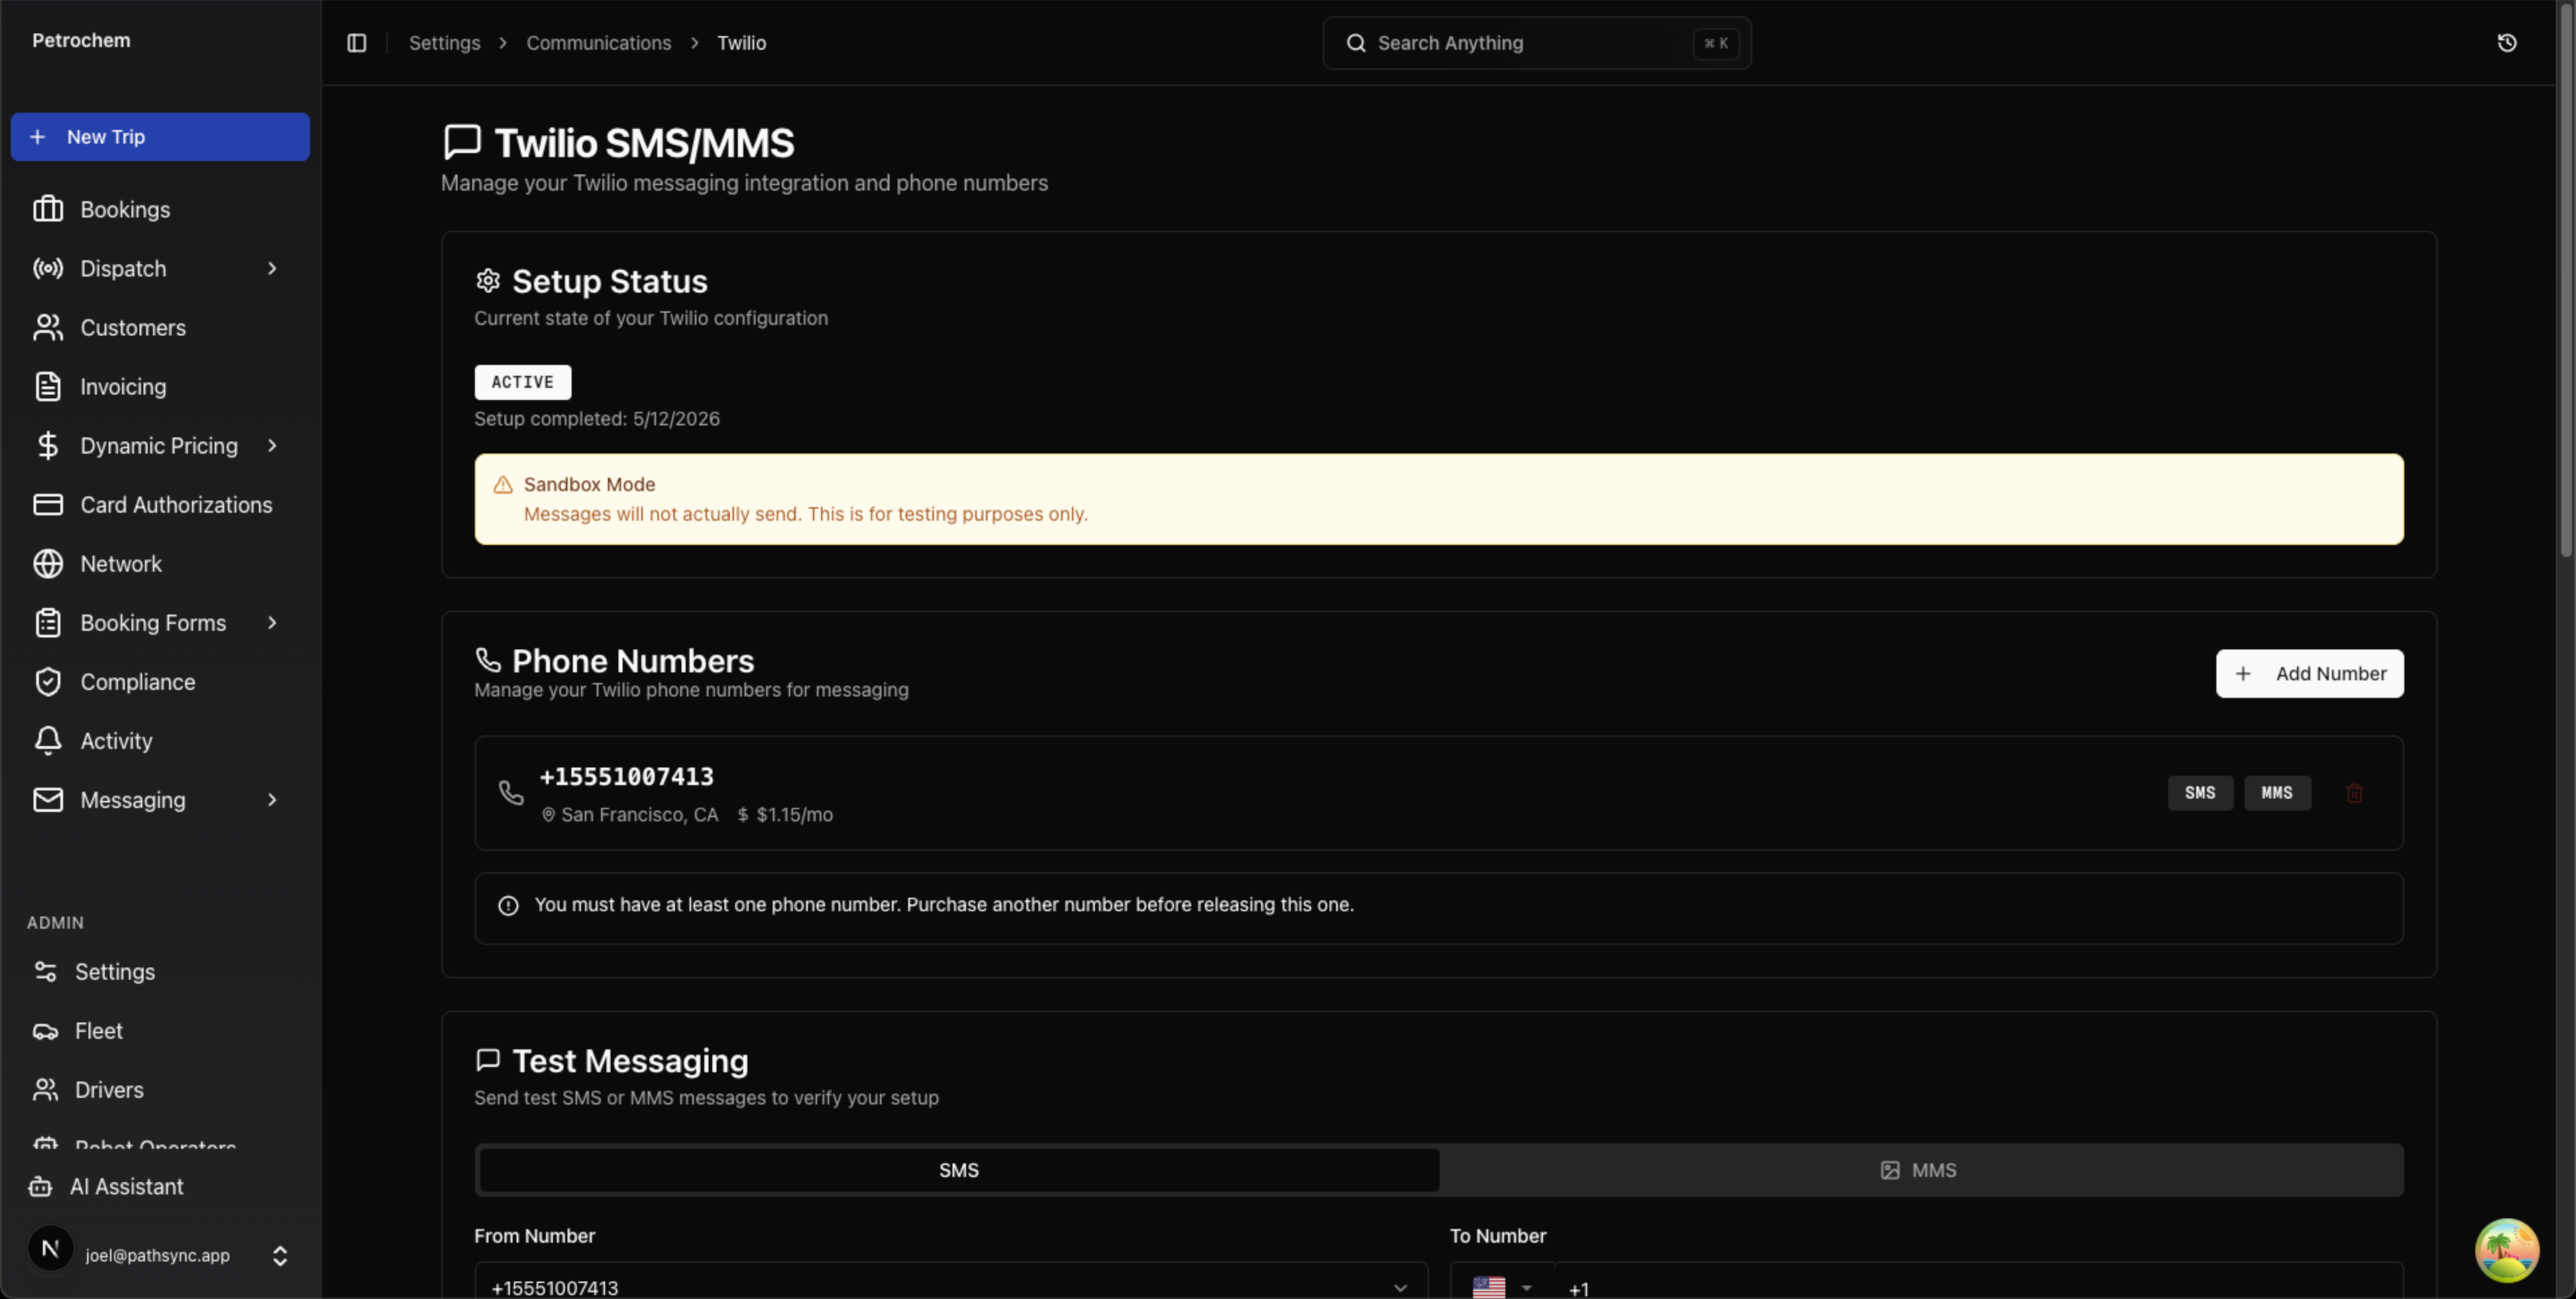This screenshot has width=2576, height=1299.
Task: Open the country flag selector dropdown
Action: pyautogui.click(x=1502, y=1287)
